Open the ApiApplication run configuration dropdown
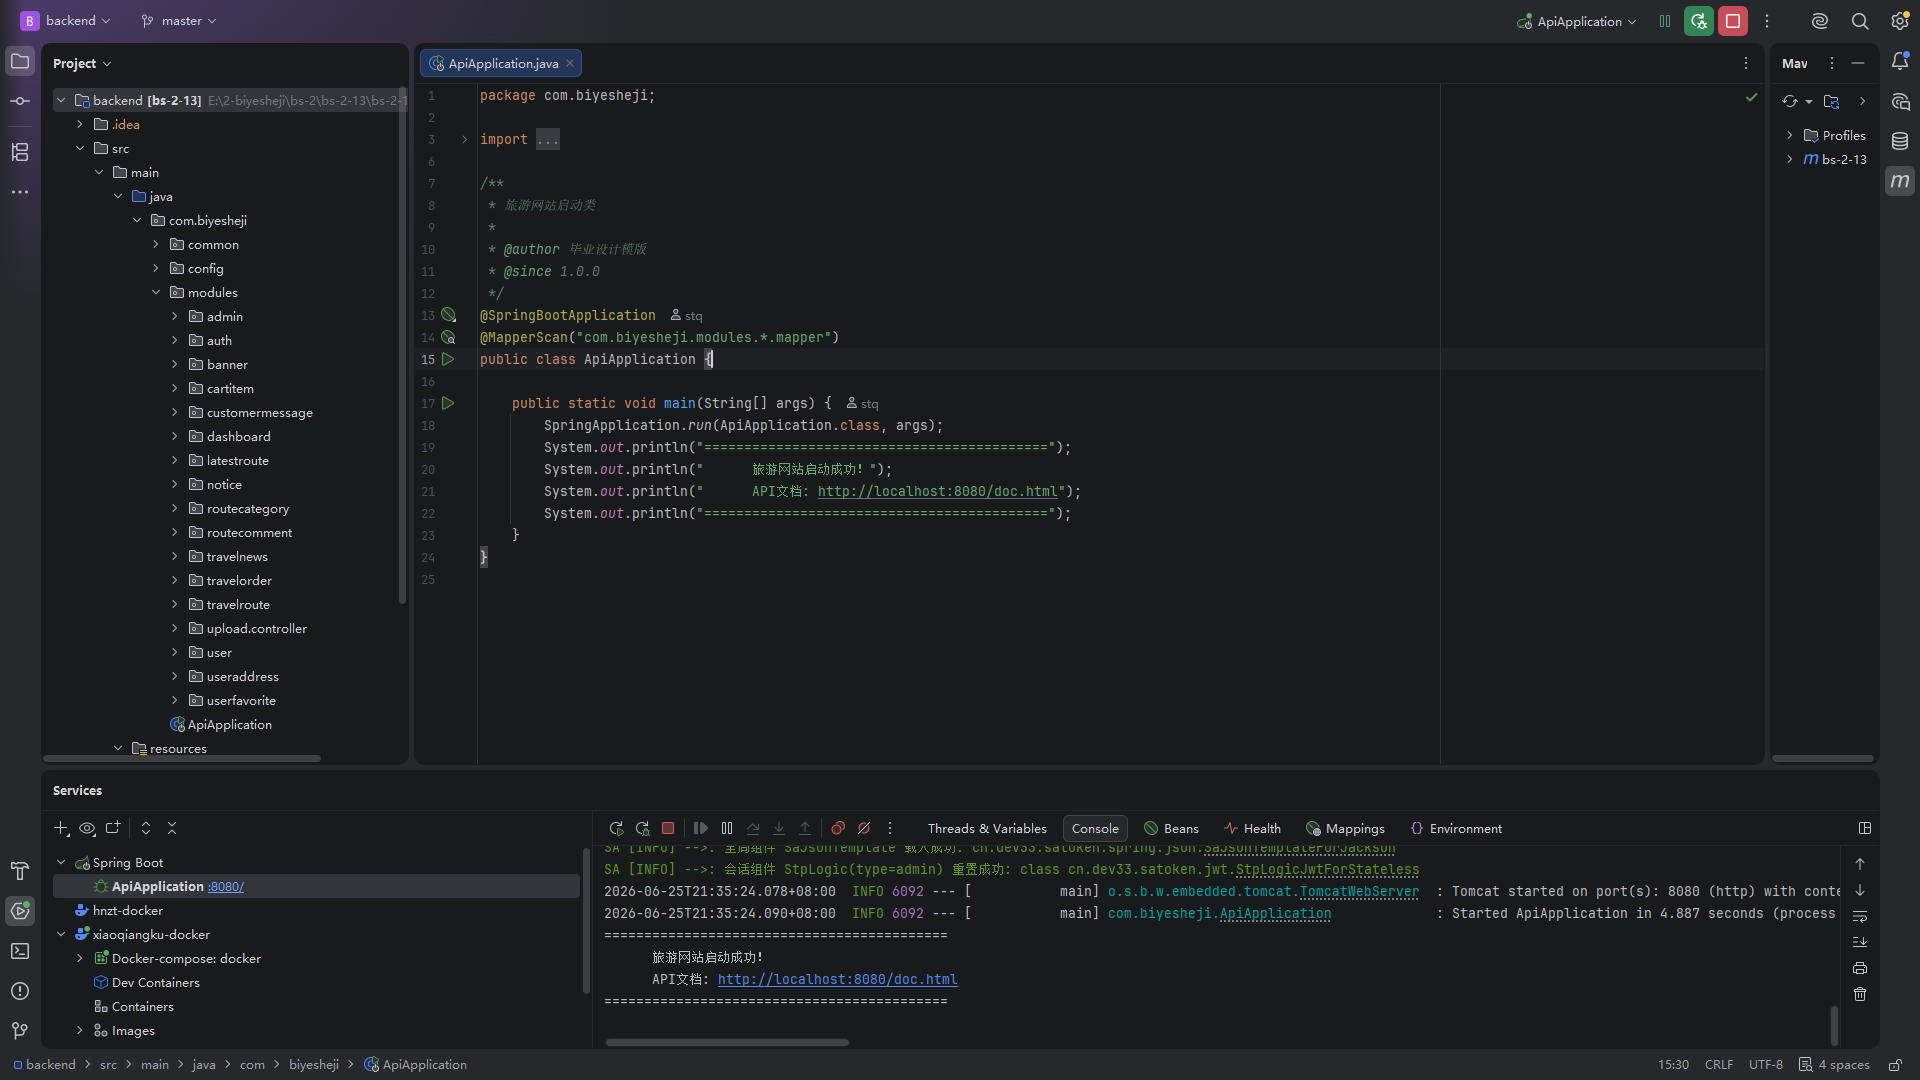Viewport: 1920px width, 1080px height. click(x=1577, y=21)
